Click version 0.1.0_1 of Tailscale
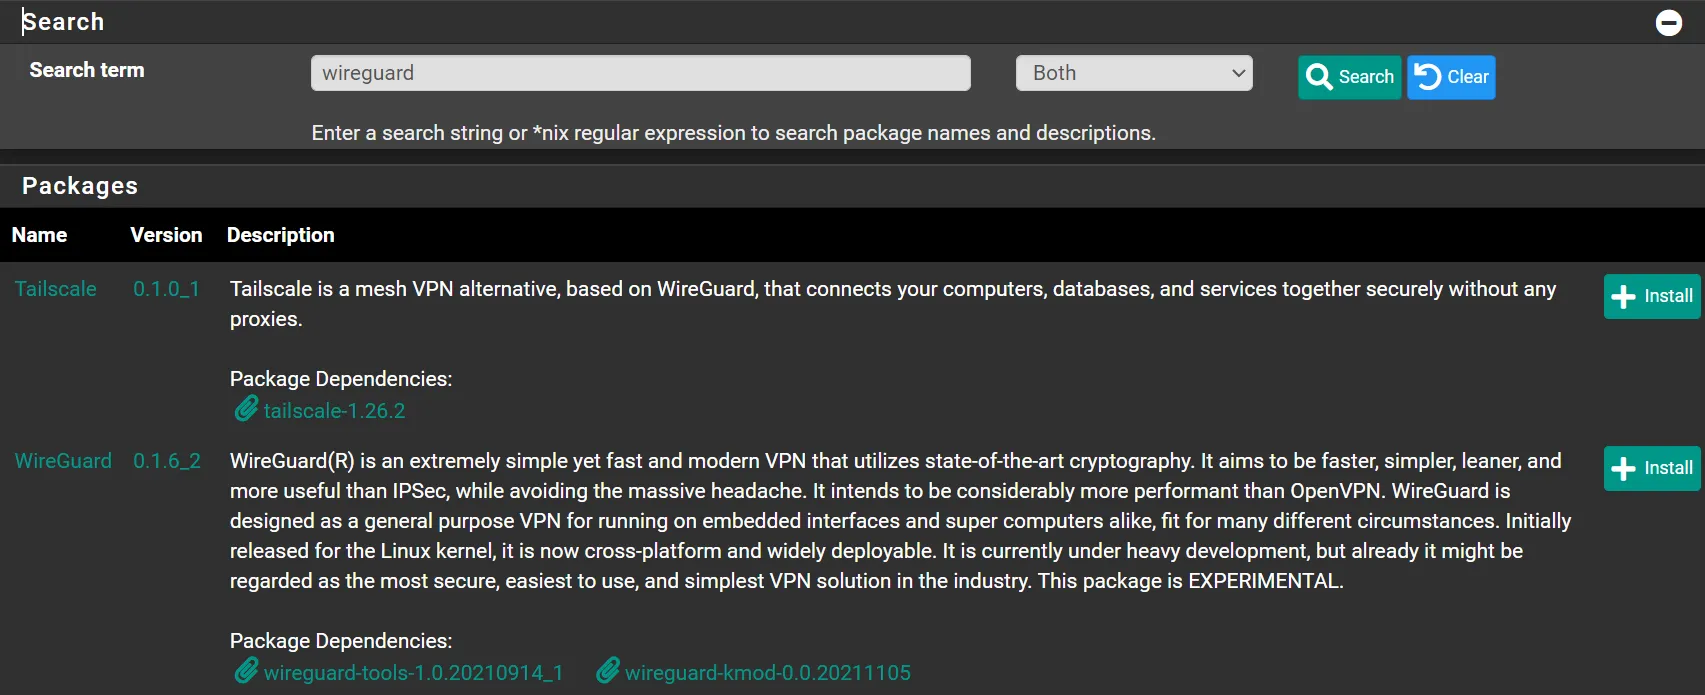The image size is (1705, 695). coord(166,289)
